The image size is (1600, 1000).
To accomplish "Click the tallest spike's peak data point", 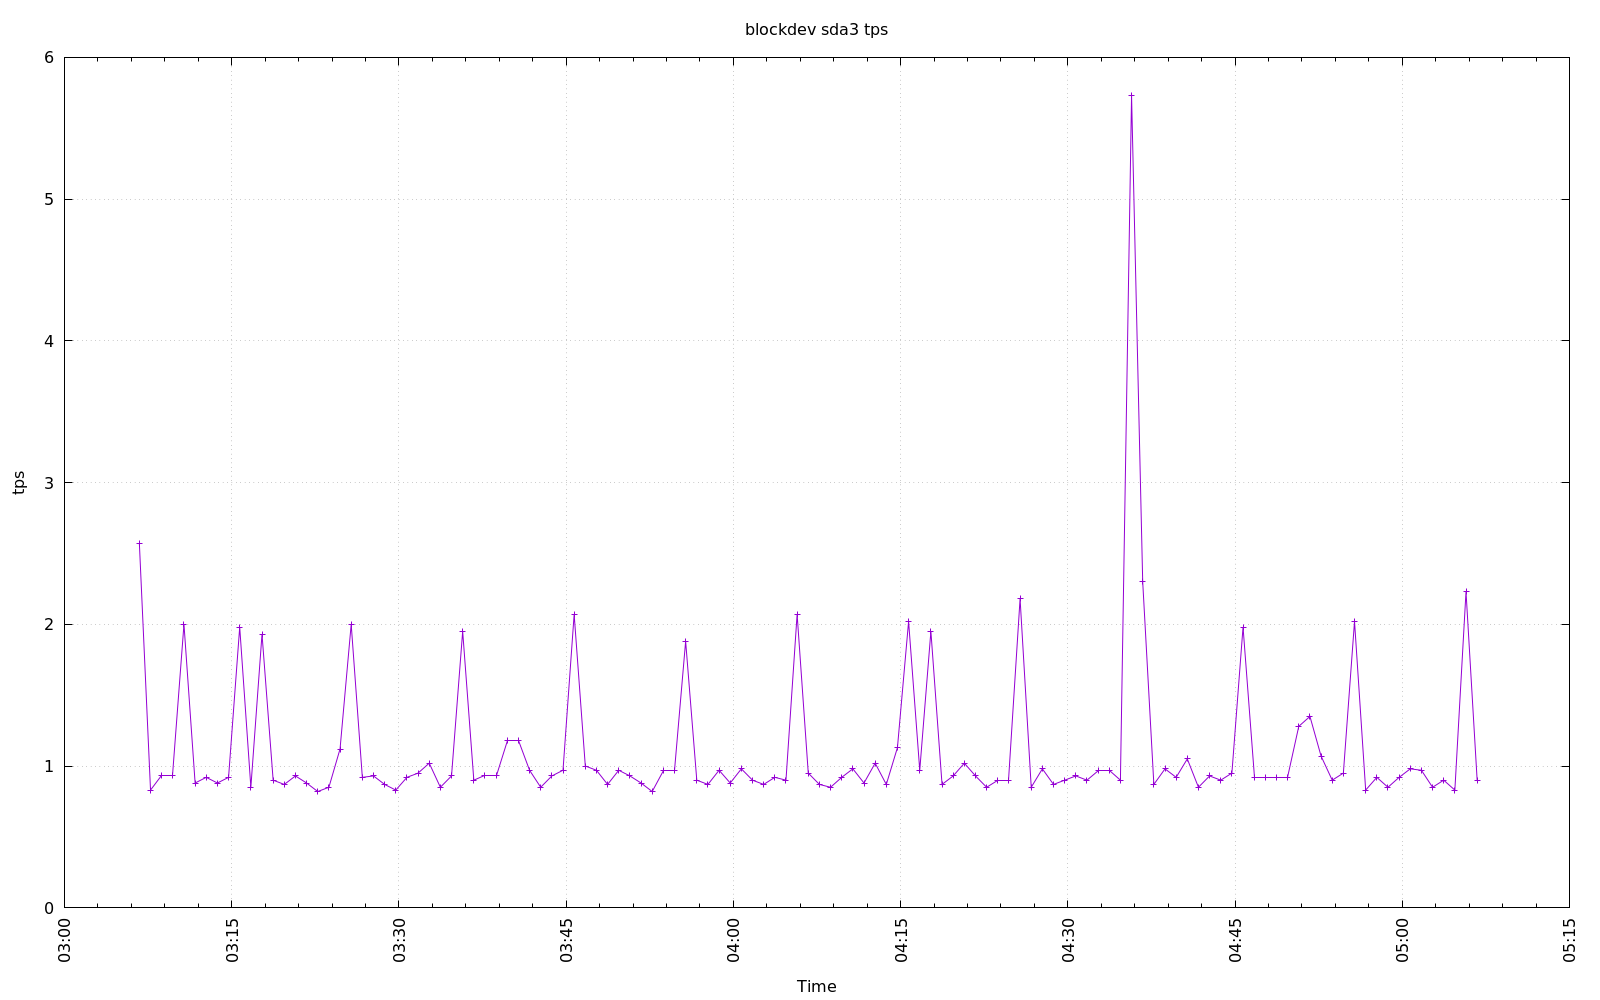I will pyautogui.click(x=1131, y=96).
